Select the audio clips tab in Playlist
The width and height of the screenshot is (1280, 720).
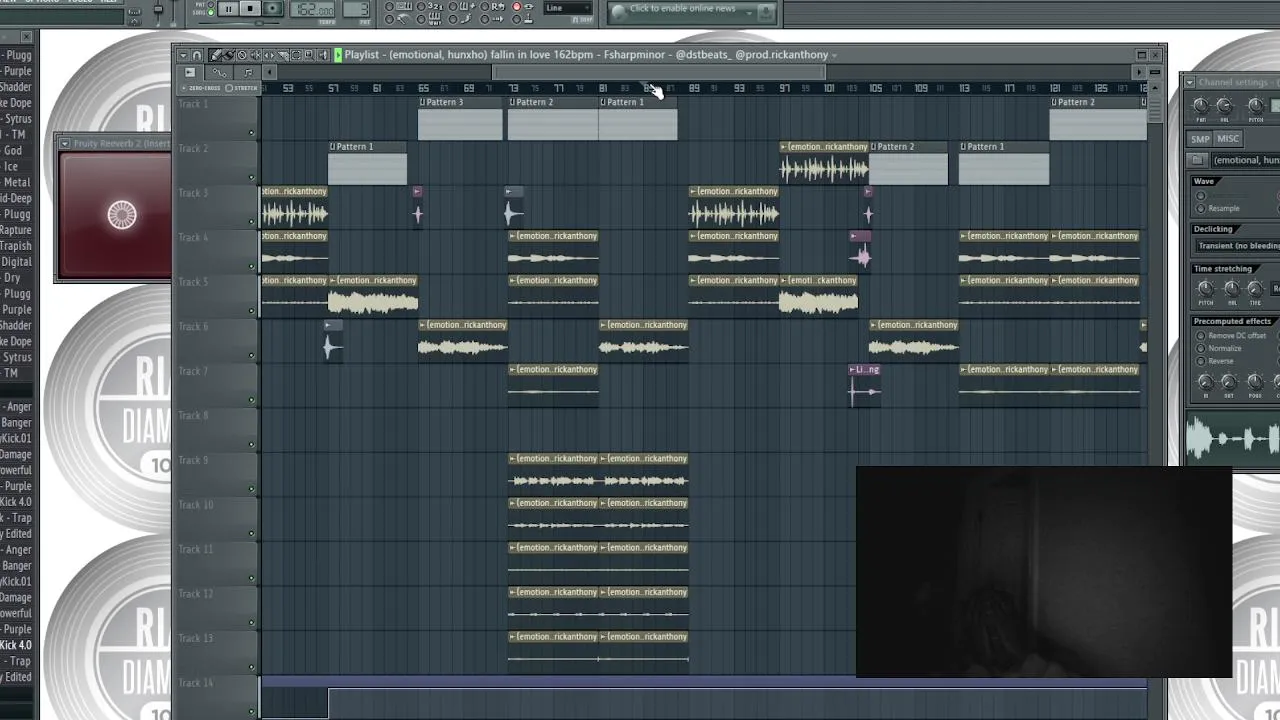coord(190,72)
